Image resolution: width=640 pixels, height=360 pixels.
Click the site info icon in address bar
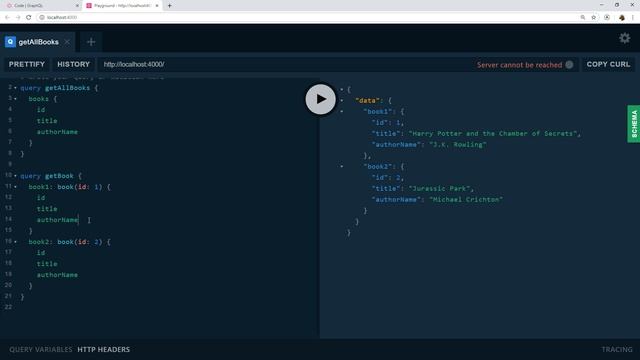(42, 17)
